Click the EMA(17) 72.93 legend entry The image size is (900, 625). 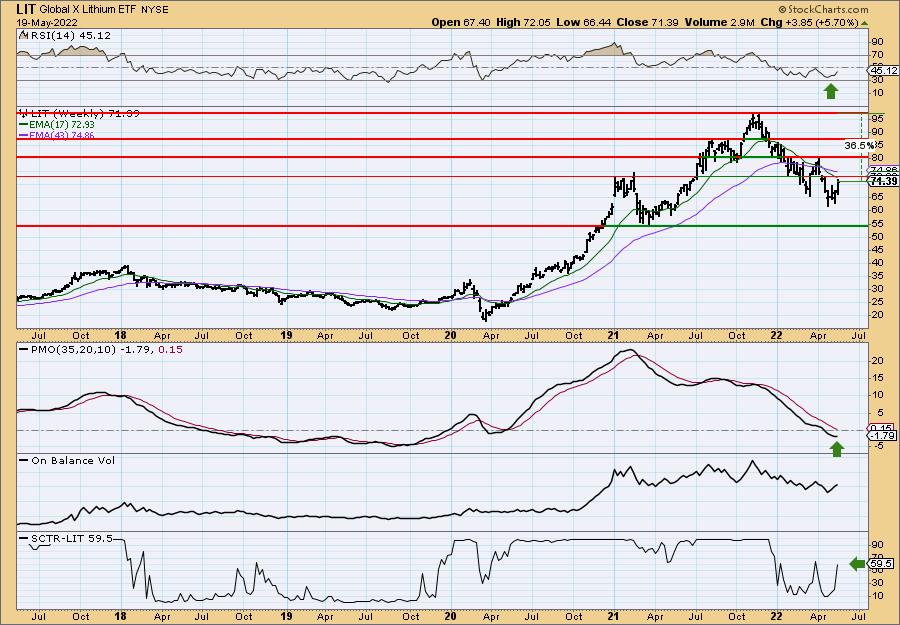click(x=62, y=125)
